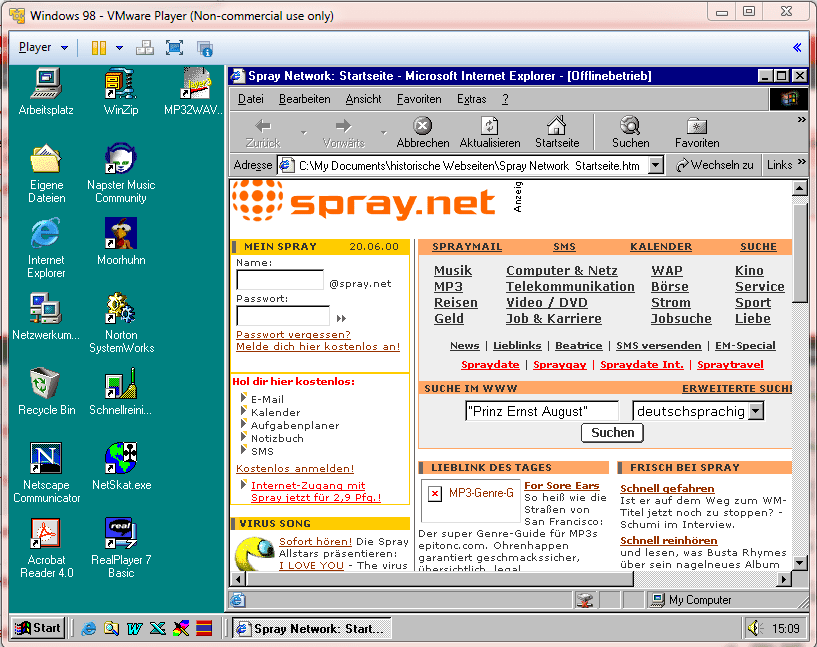Select the Schnellreinigung desktop shortcut
This screenshot has height=647, width=817.
pos(121,392)
